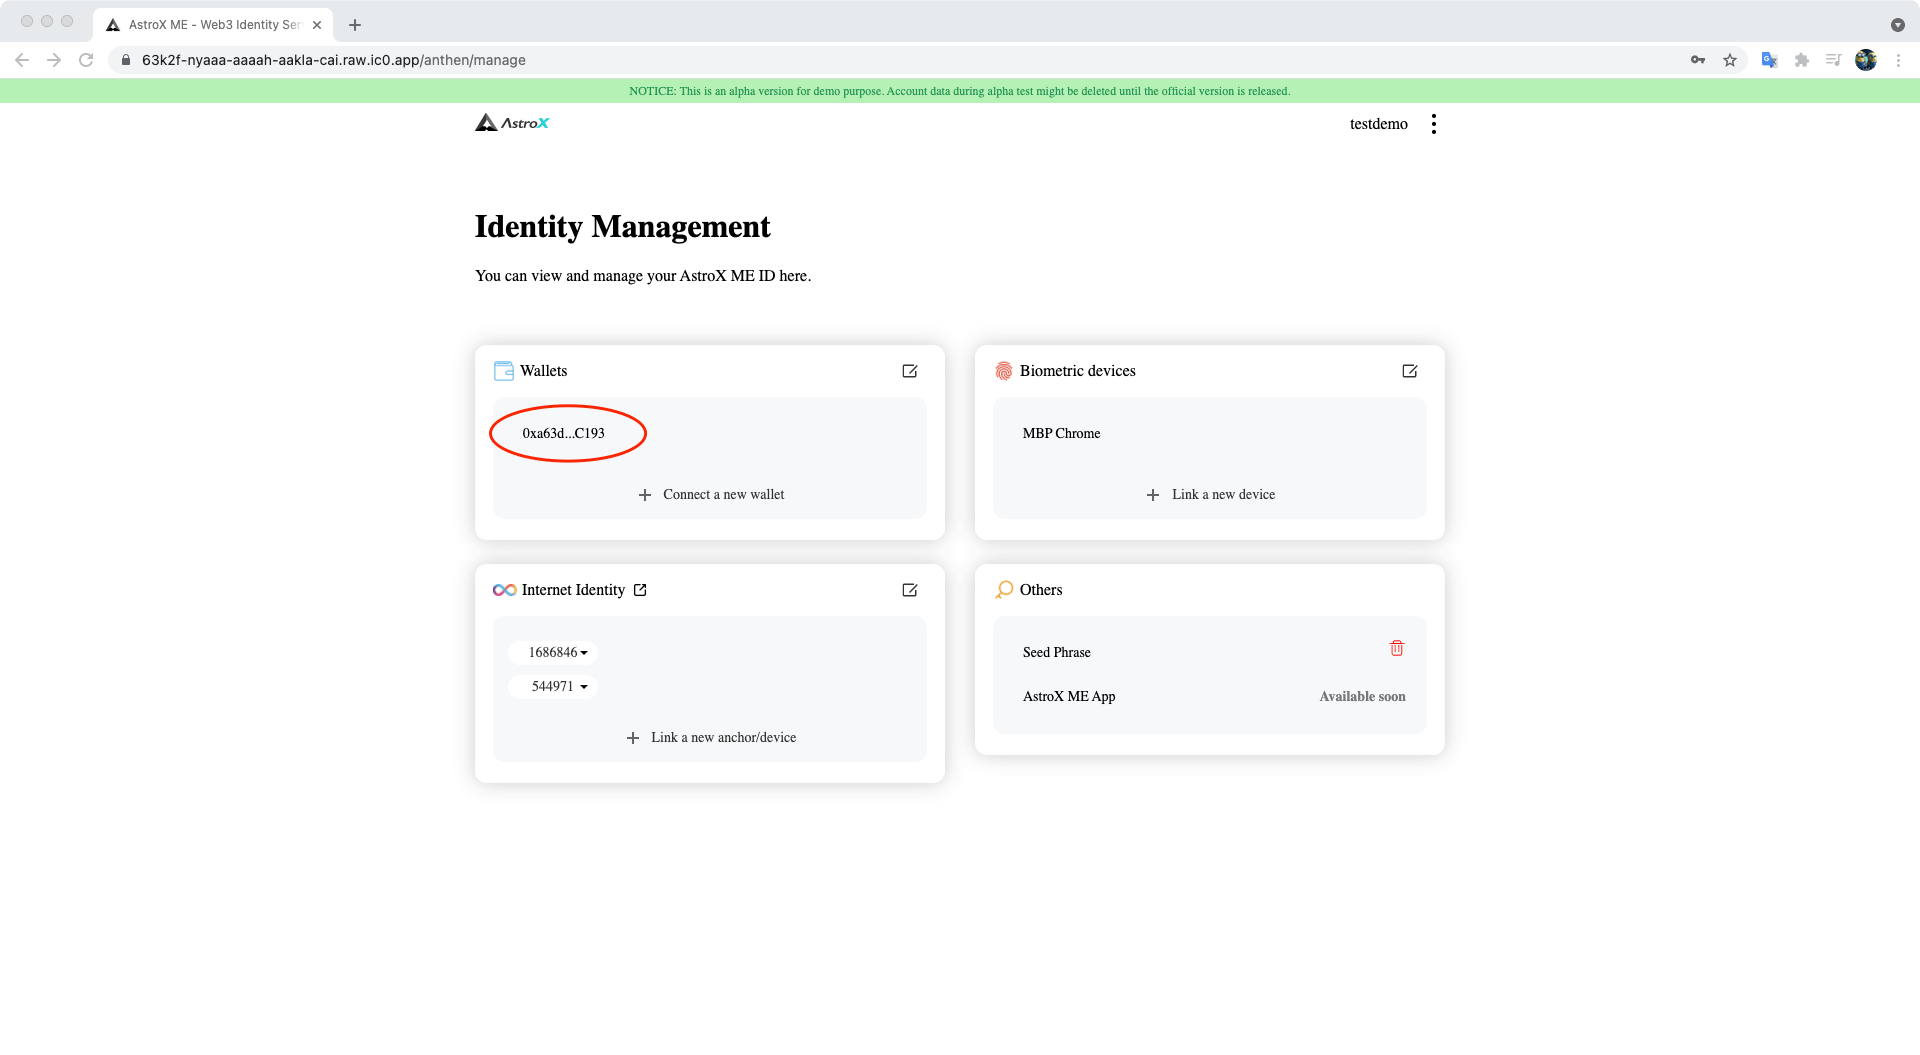Expand the 1686846 anchor dropdown
The height and width of the screenshot is (1055, 1920).
553,653
